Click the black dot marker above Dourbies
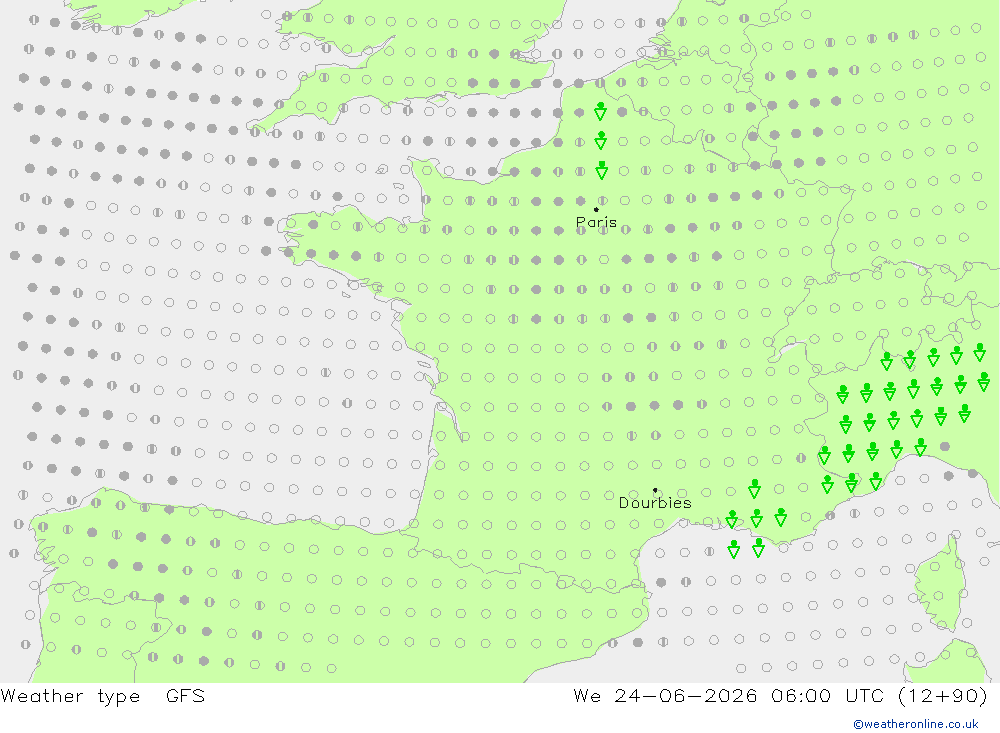This screenshot has height=733, width=1000. click(655, 490)
